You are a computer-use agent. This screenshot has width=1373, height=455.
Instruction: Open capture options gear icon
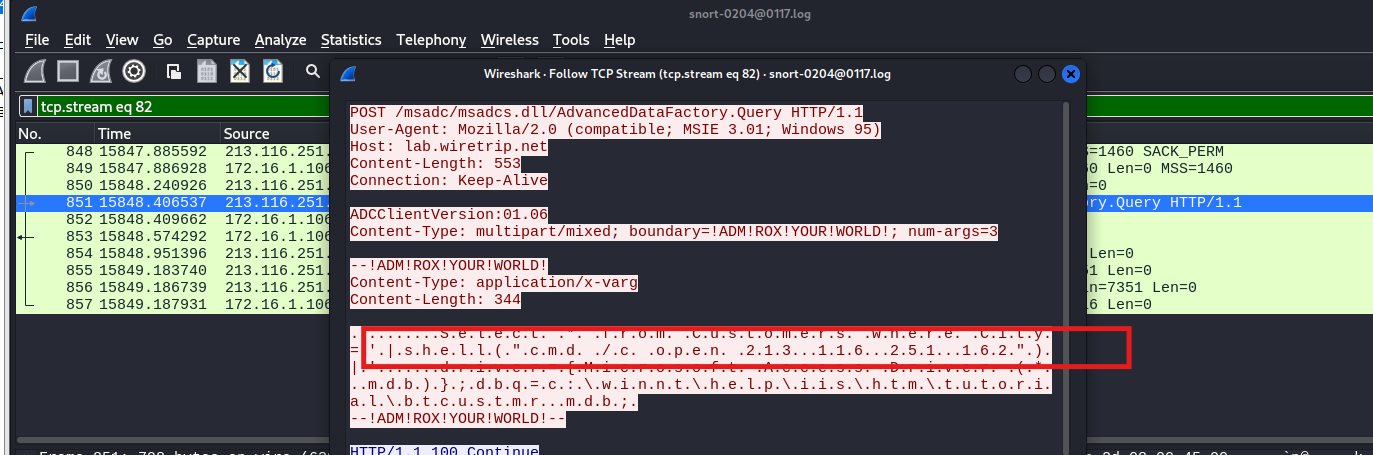point(134,71)
